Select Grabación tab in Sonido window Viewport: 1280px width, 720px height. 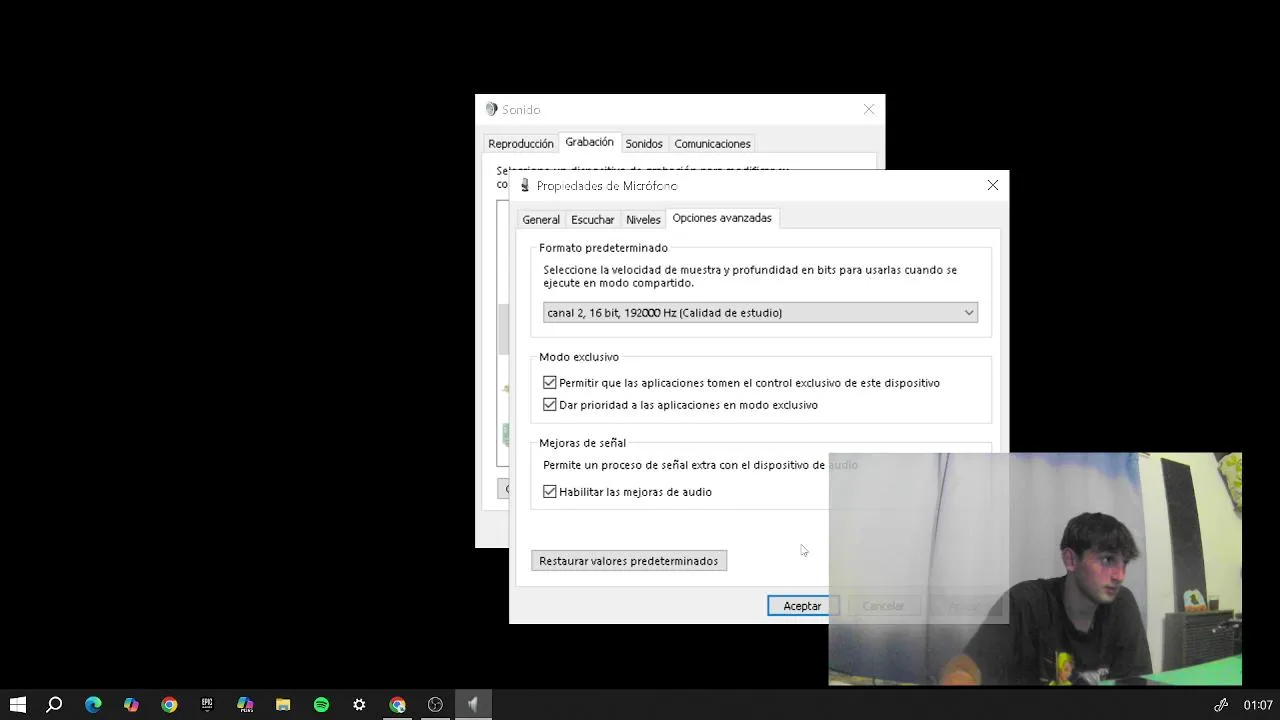[589, 142]
